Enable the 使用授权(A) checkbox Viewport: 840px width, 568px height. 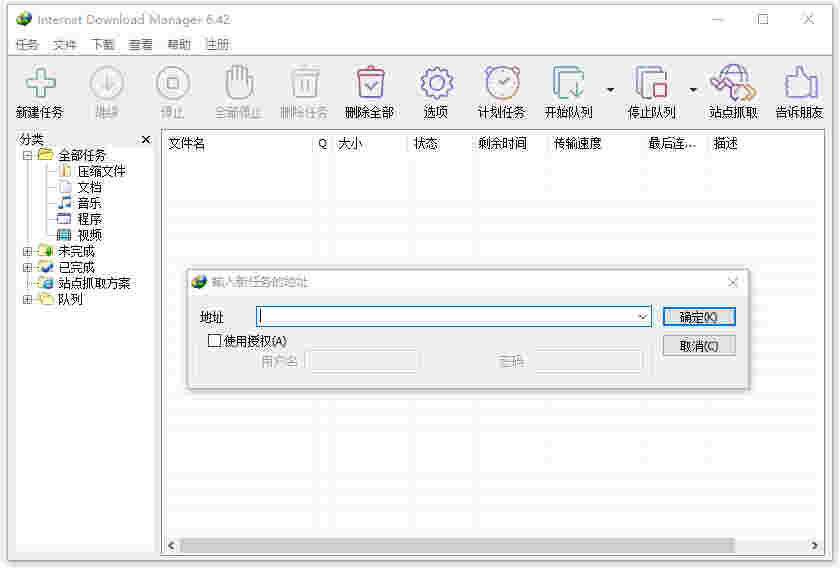(214, 341)
